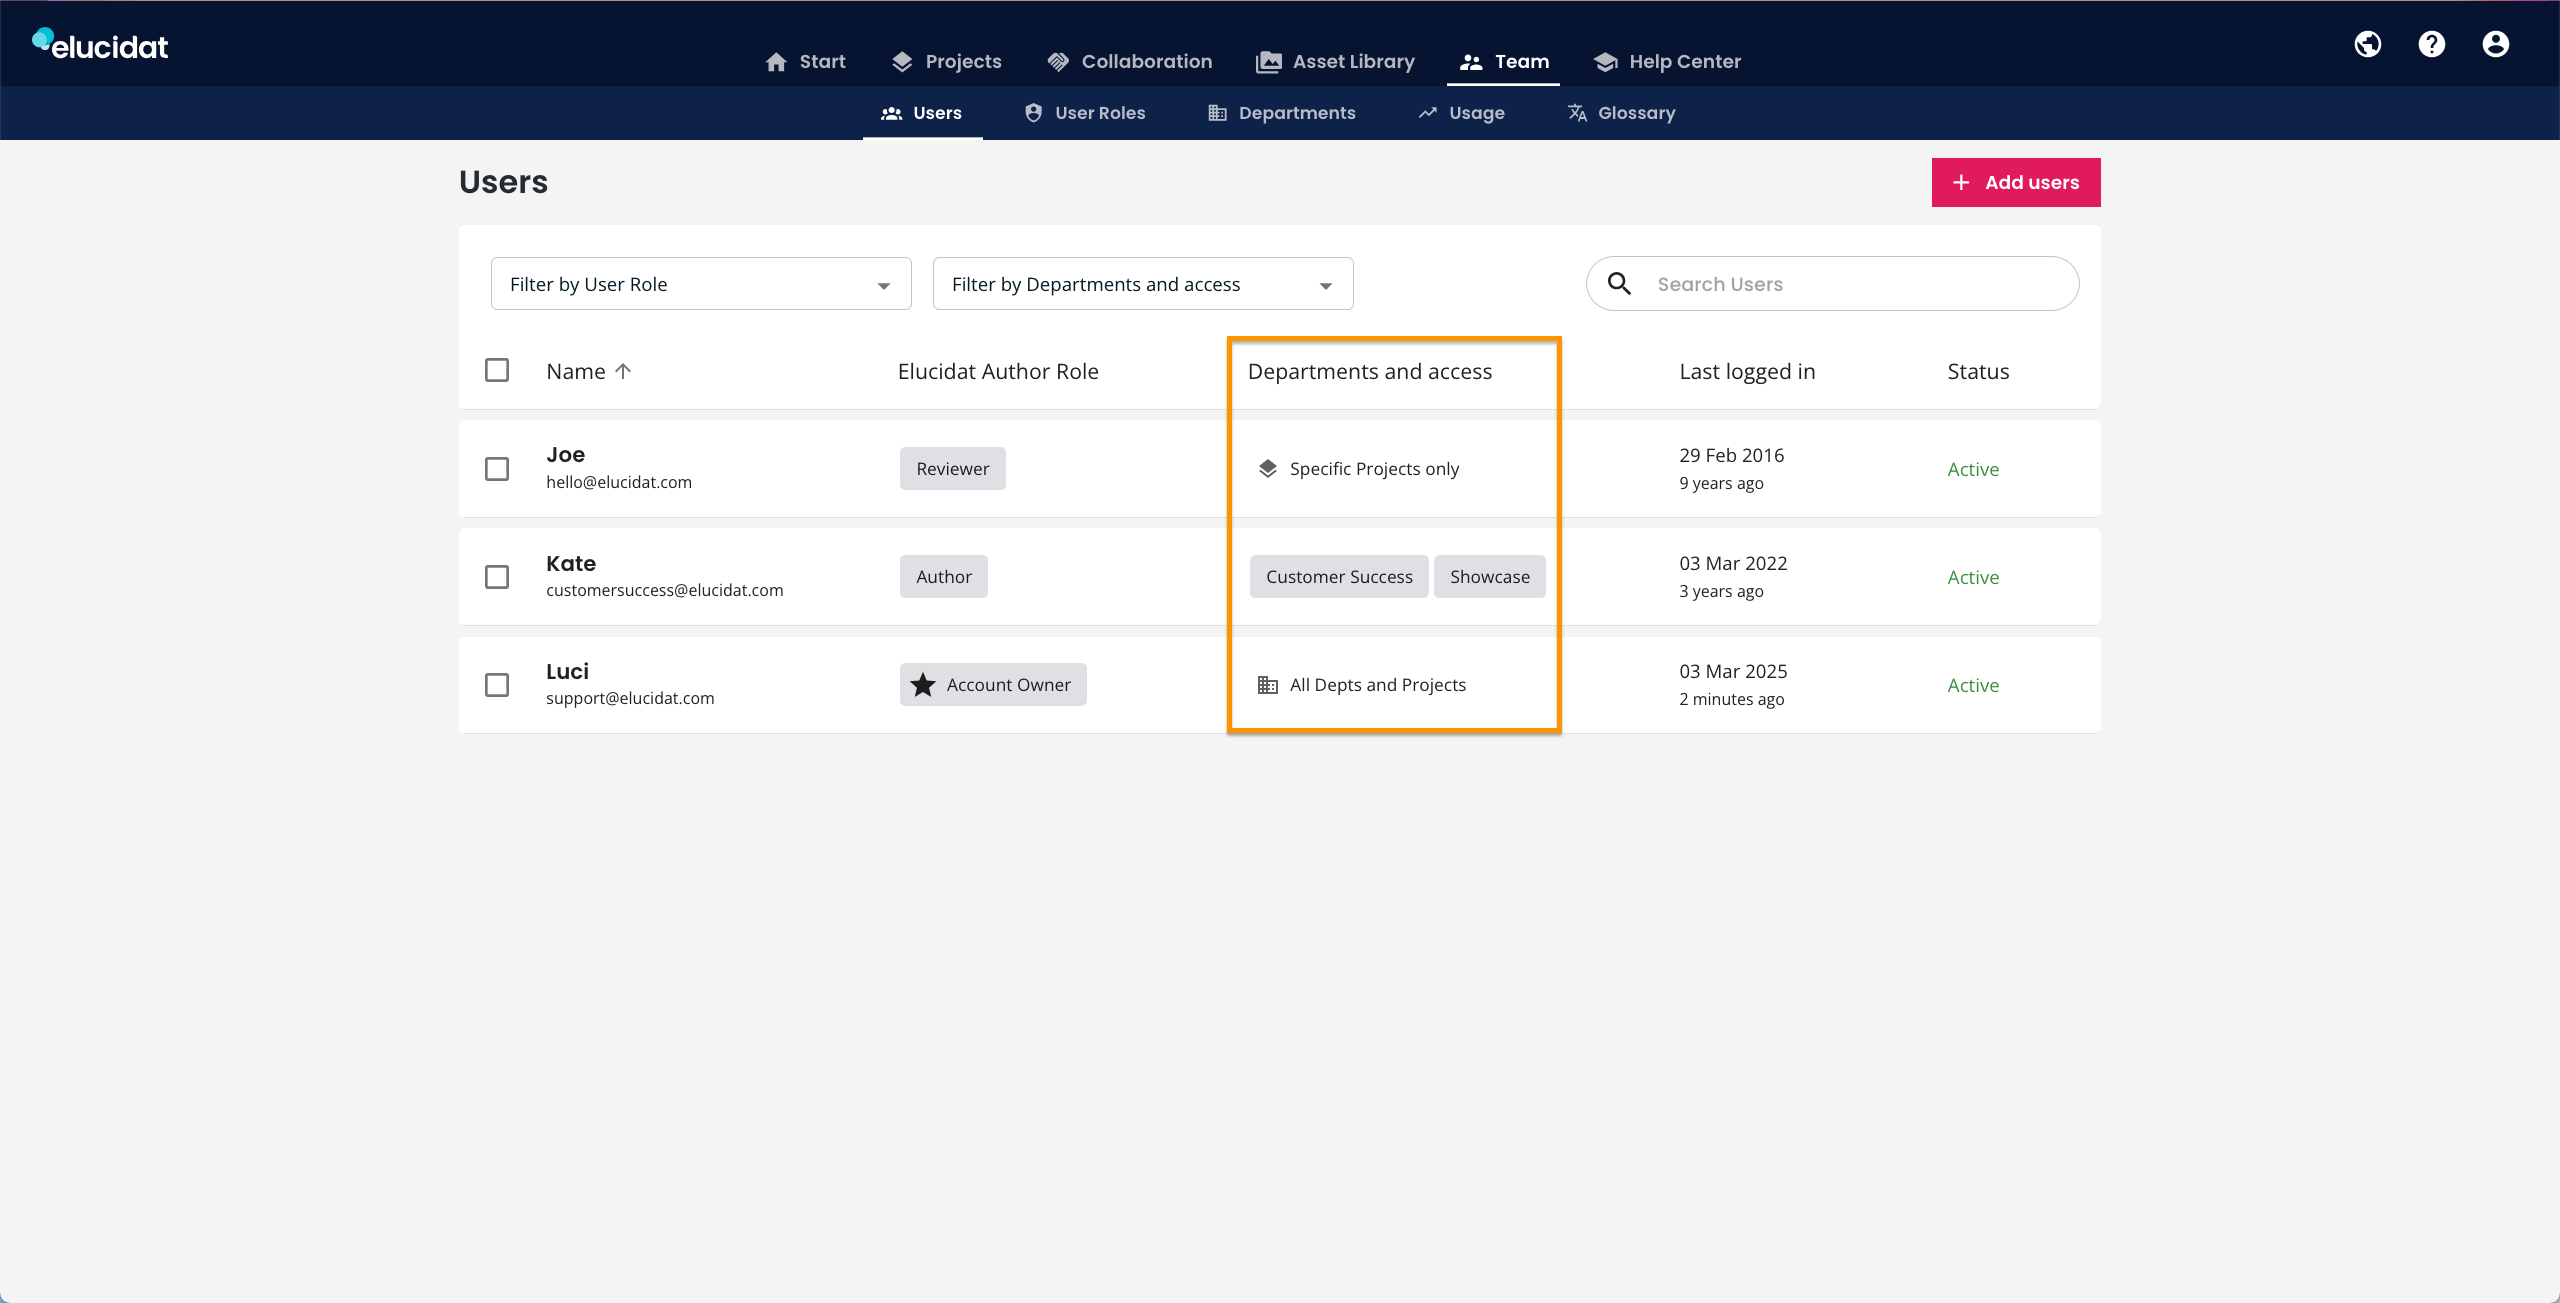This screenshot has height=1303, width=2560.
Task: Open the User Roles sub-tab
Action: (x=1085, y=113)
